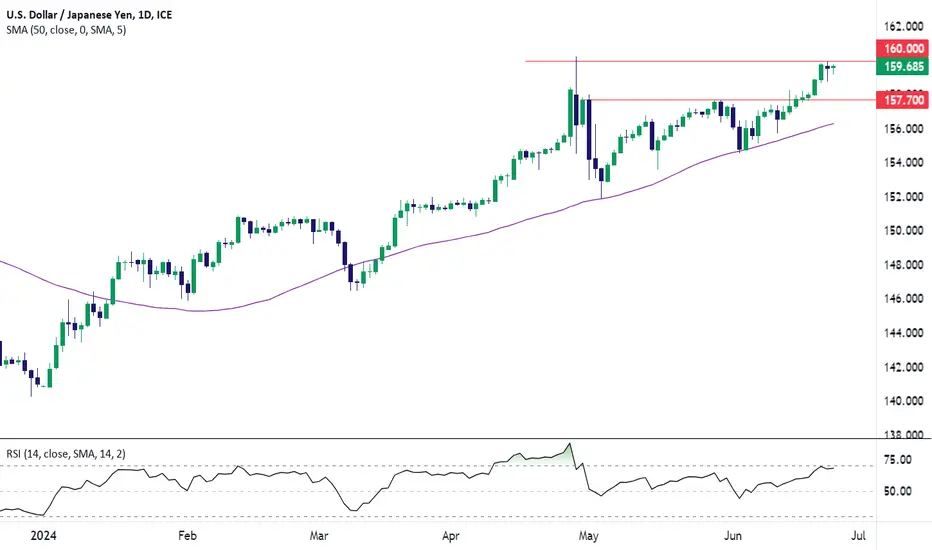This screenshot has width=932, height=550.
Task: Click the 2024 label on the time axis
Action: click(x=43, y=536)
